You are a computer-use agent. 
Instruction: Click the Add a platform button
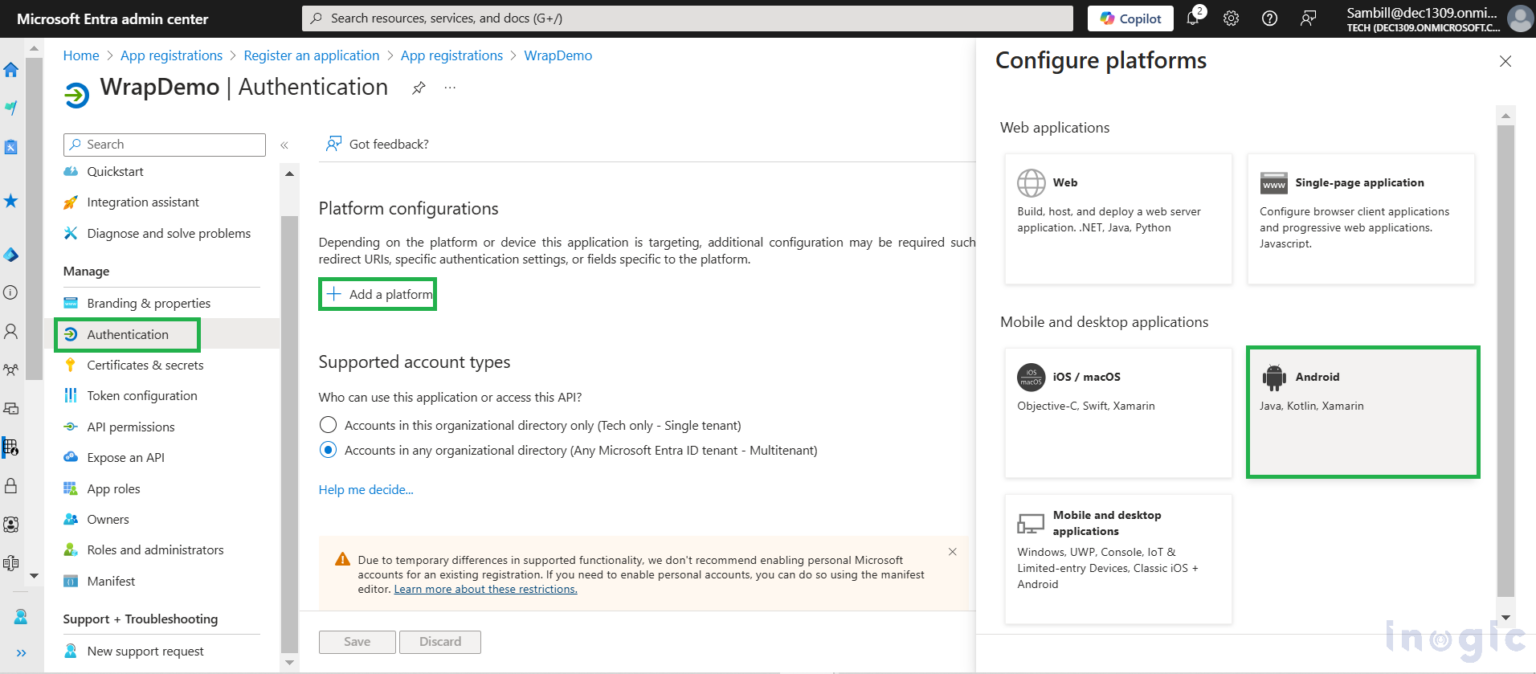click(377, 293)
